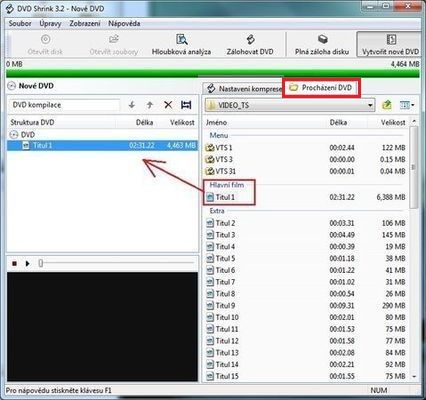Select the Vytvořit nové DVD mode
426x400 pixels.
click(390, 45)
